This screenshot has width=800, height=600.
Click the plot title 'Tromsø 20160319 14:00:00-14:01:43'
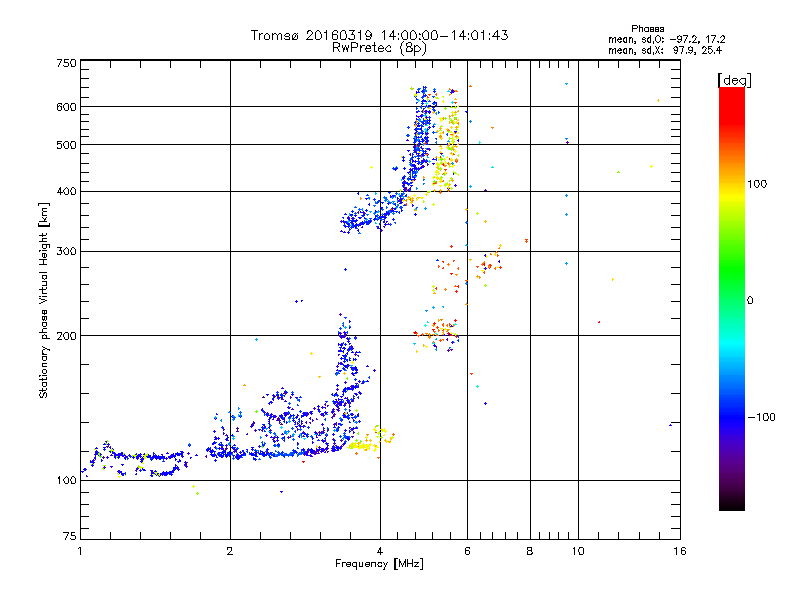pyautogui.click(x=379, y=35)
